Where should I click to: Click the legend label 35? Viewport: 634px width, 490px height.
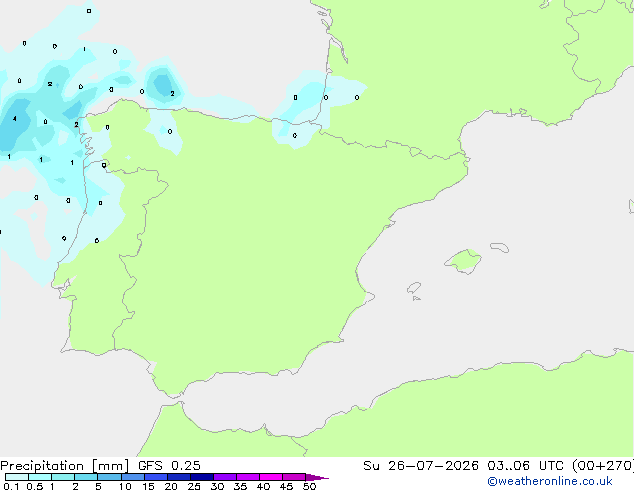240,486
